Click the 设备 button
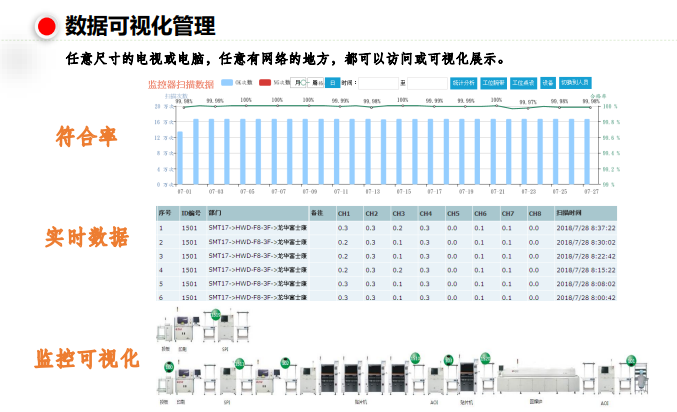The height and width of the screenshot is (412, 677). 548,83
